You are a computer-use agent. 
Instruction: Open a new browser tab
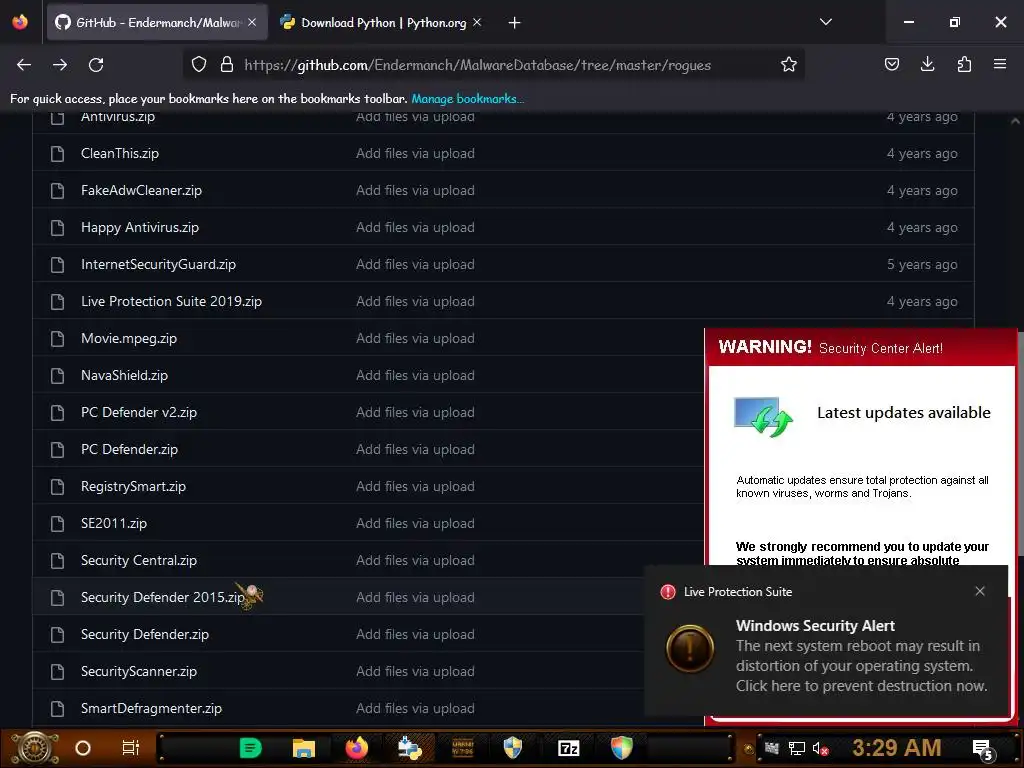coord(515,23)
